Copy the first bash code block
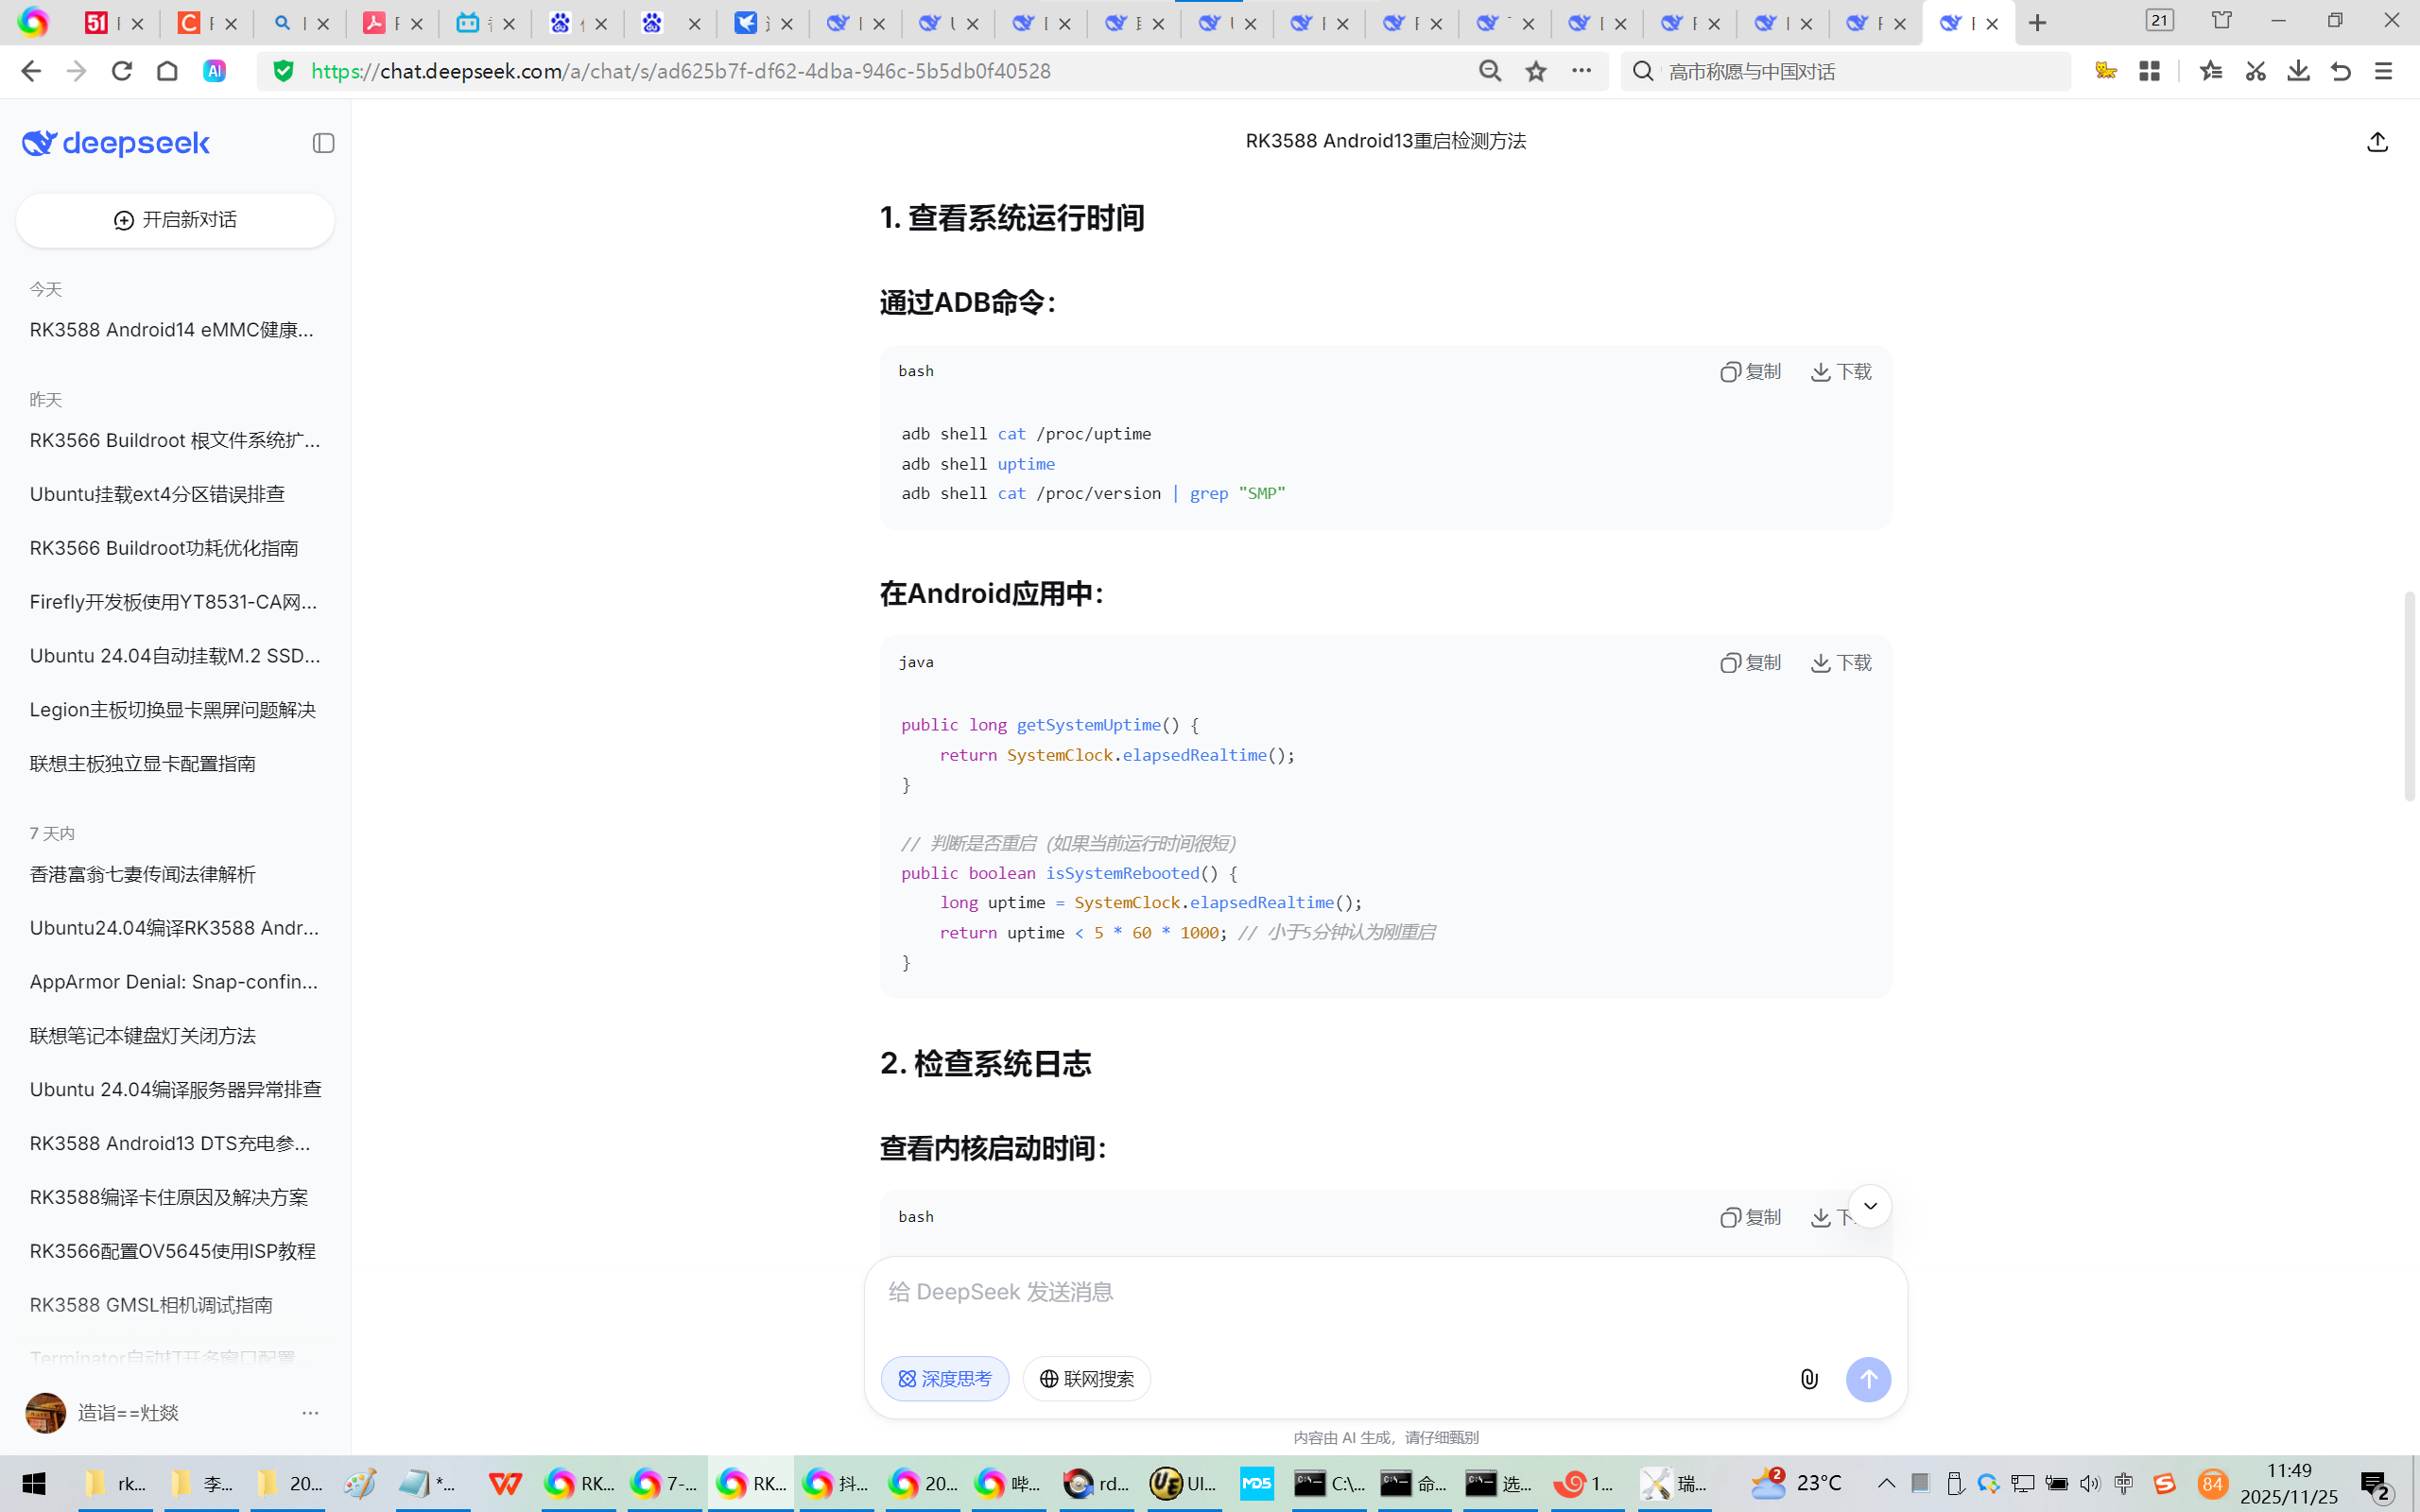Viewport: 2420px width, 1512px height. [x=1750, y=372]
